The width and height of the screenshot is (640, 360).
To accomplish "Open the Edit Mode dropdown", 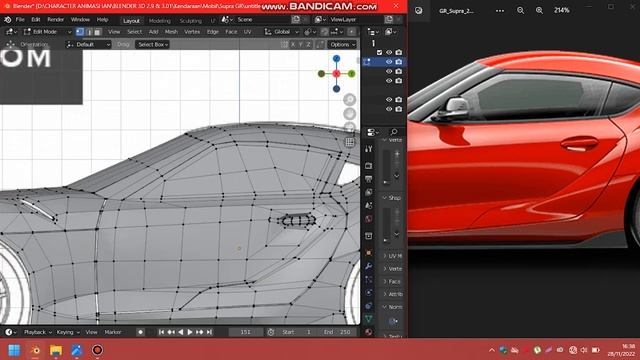I will (47, 32).
